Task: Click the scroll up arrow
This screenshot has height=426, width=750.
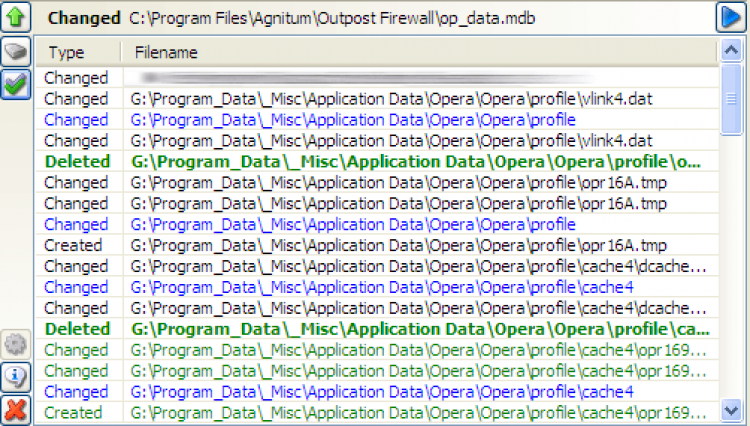Action: pyautogui.click(x=731, y=50)
